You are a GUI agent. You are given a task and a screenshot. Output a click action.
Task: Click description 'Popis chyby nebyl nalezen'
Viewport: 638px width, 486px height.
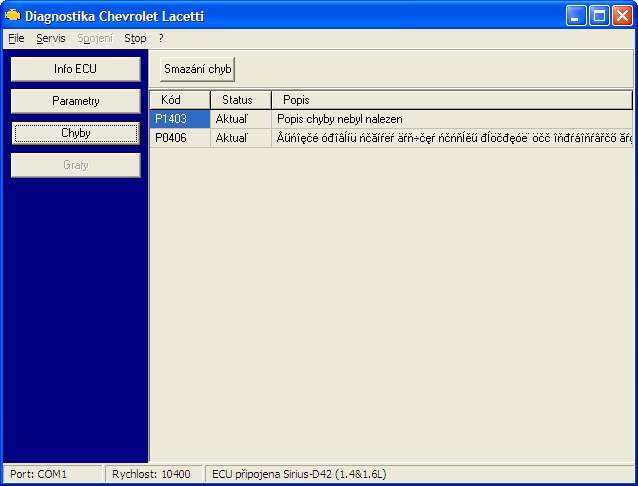pos(340,119)
